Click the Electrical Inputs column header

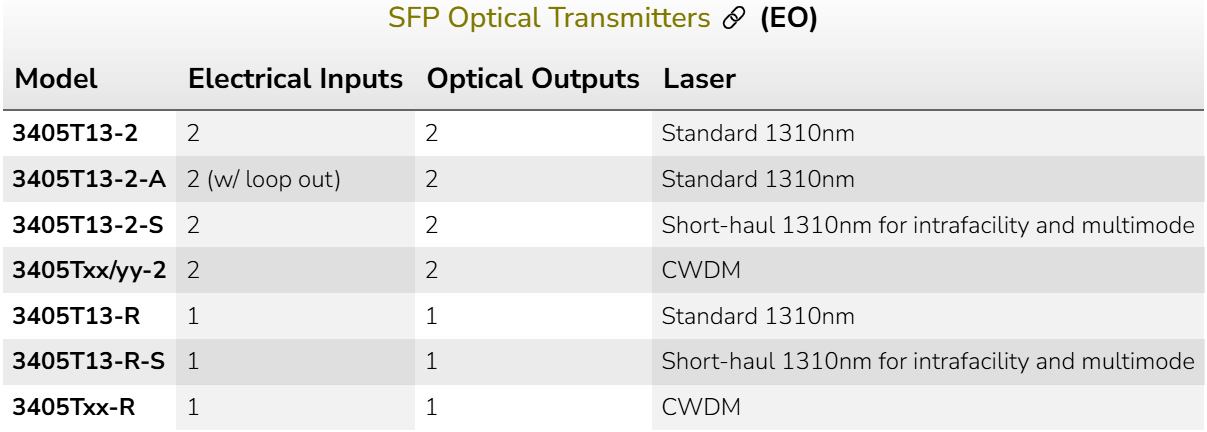tap(295, 79)
